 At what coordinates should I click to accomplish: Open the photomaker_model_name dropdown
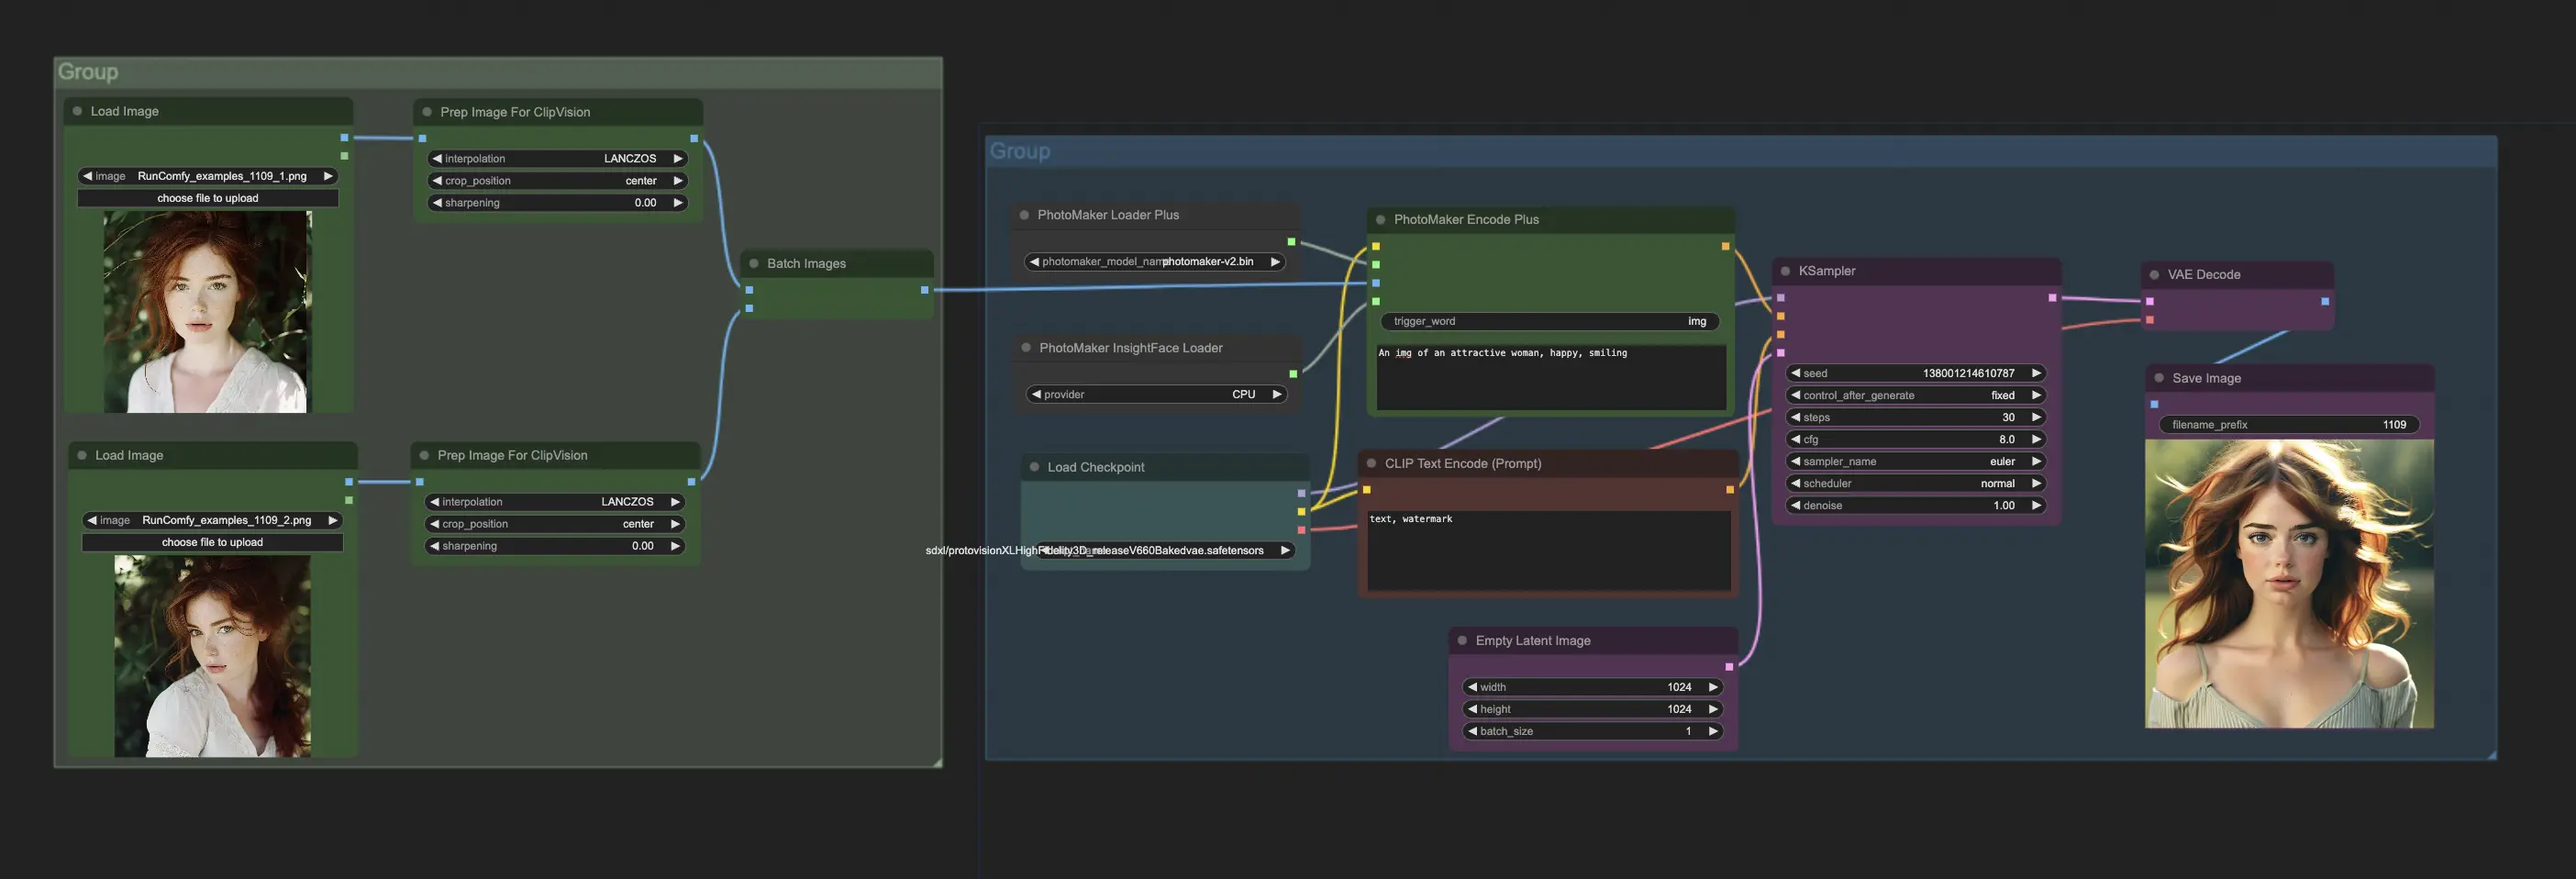pyautogui.click(x=1155, y=261)
